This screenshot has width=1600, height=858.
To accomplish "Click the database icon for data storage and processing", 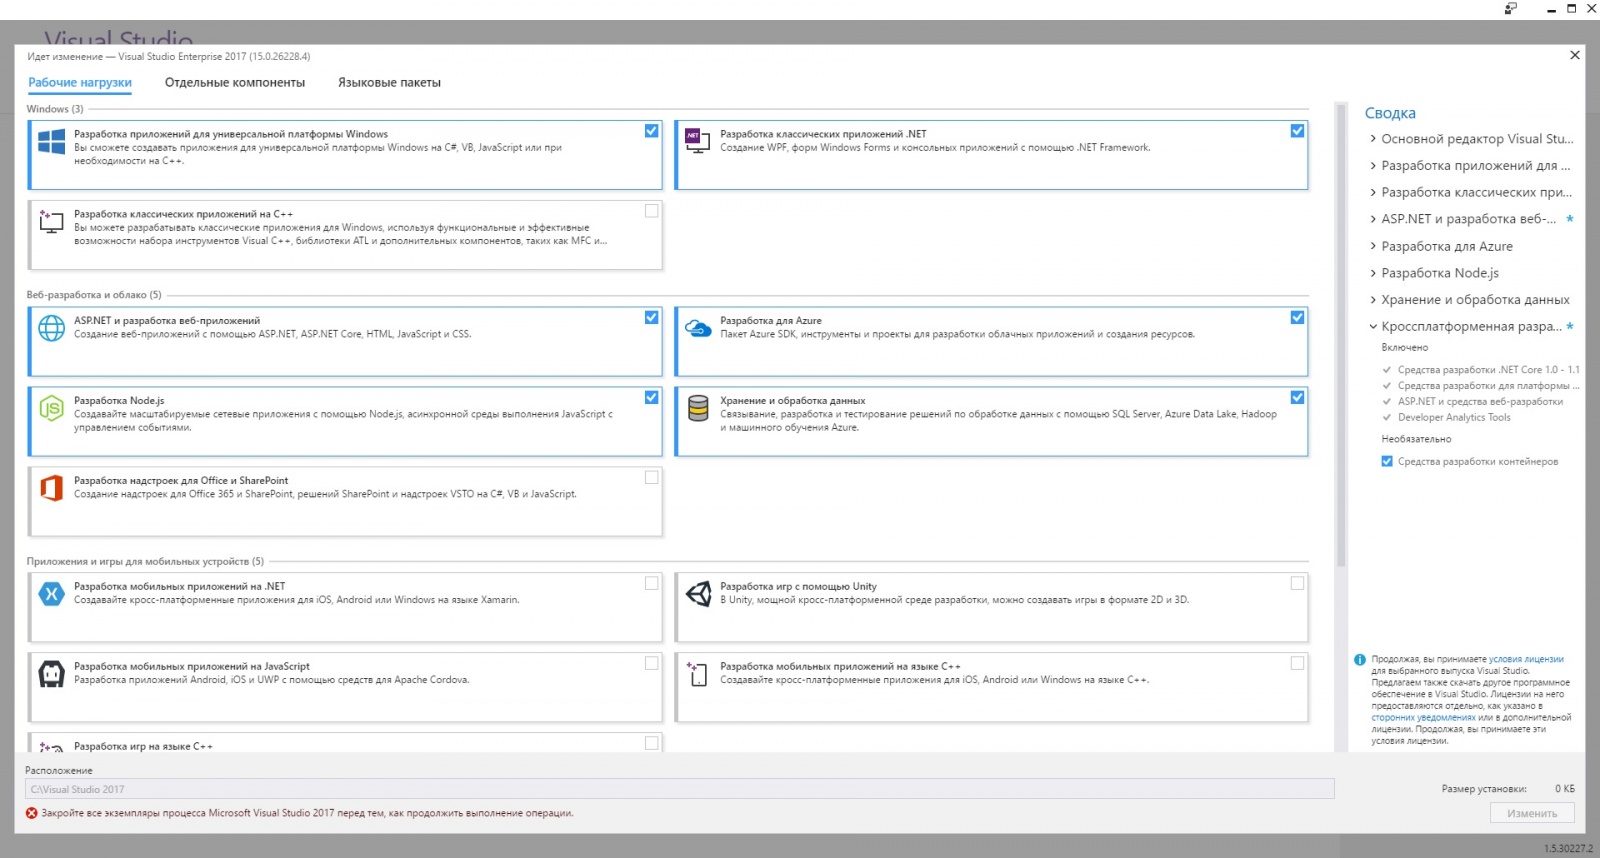I will pyautogui.click(x=698, y=407).
